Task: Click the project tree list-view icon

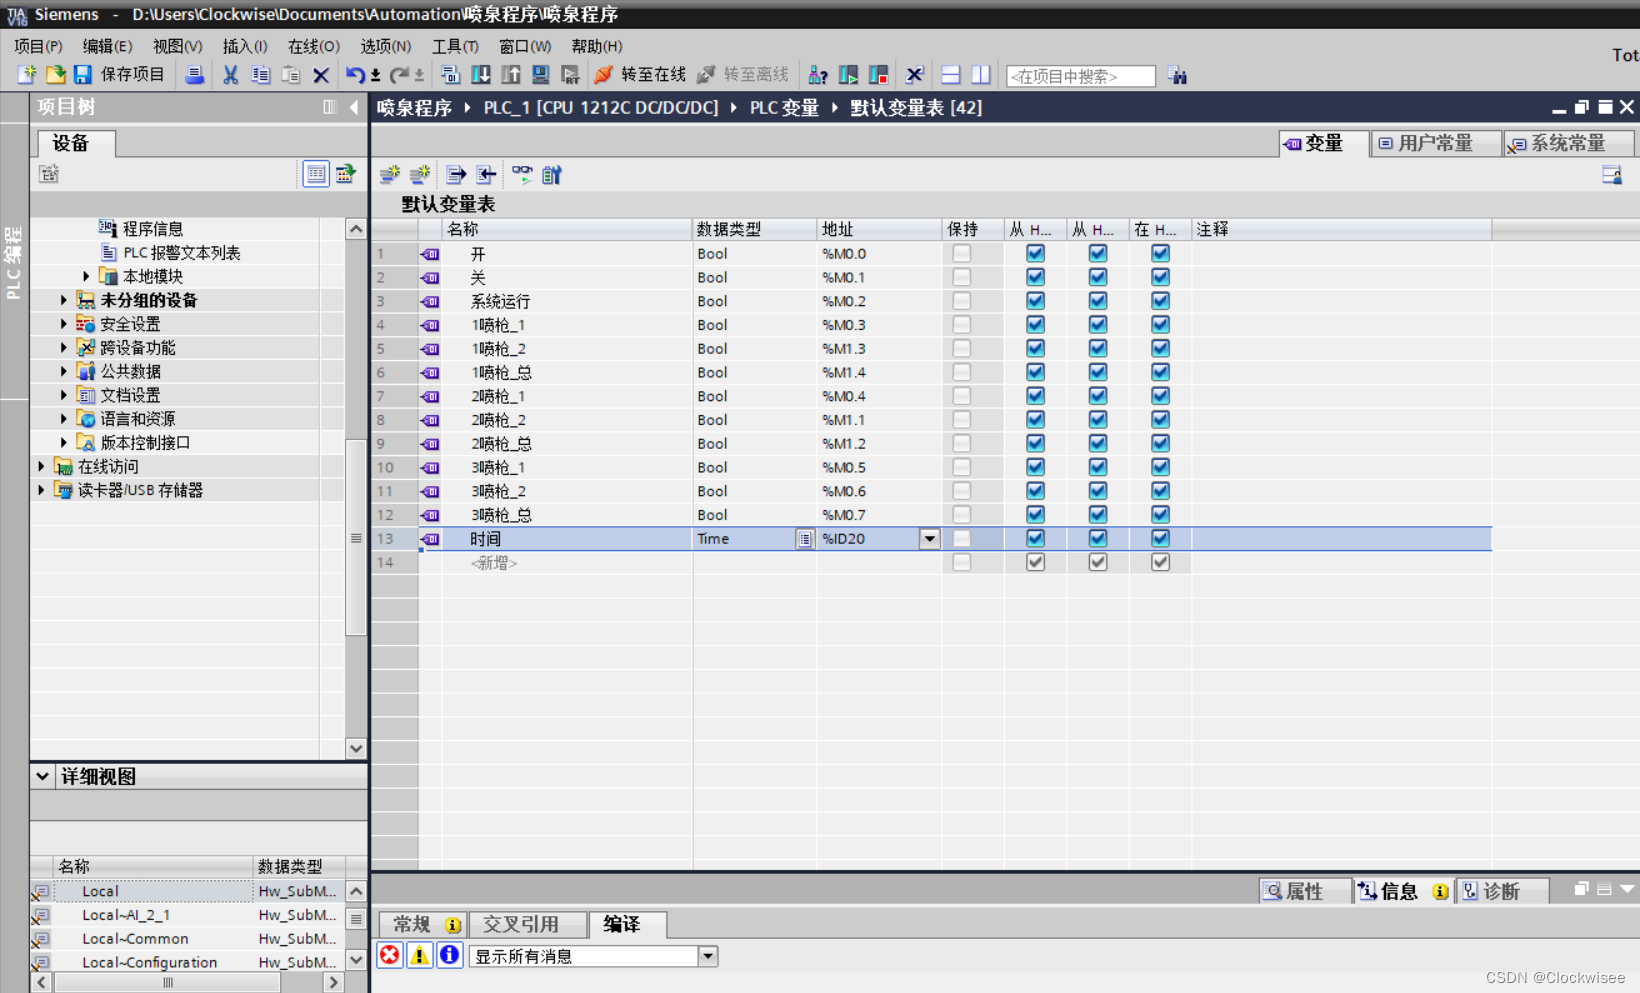Action: (x=316, y=174)
